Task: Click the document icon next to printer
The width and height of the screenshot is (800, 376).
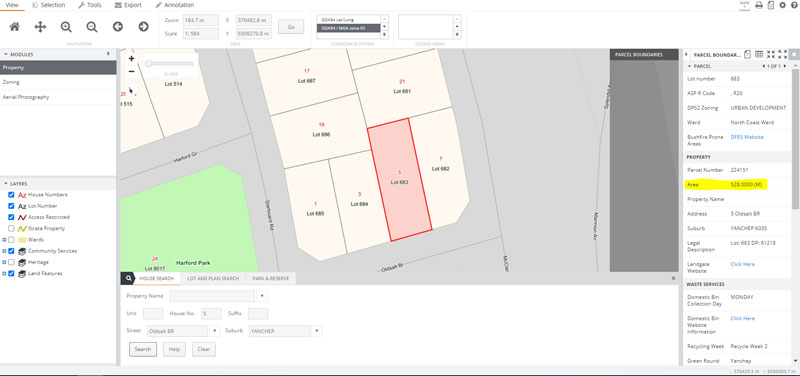Action: (x=771, y=5)
